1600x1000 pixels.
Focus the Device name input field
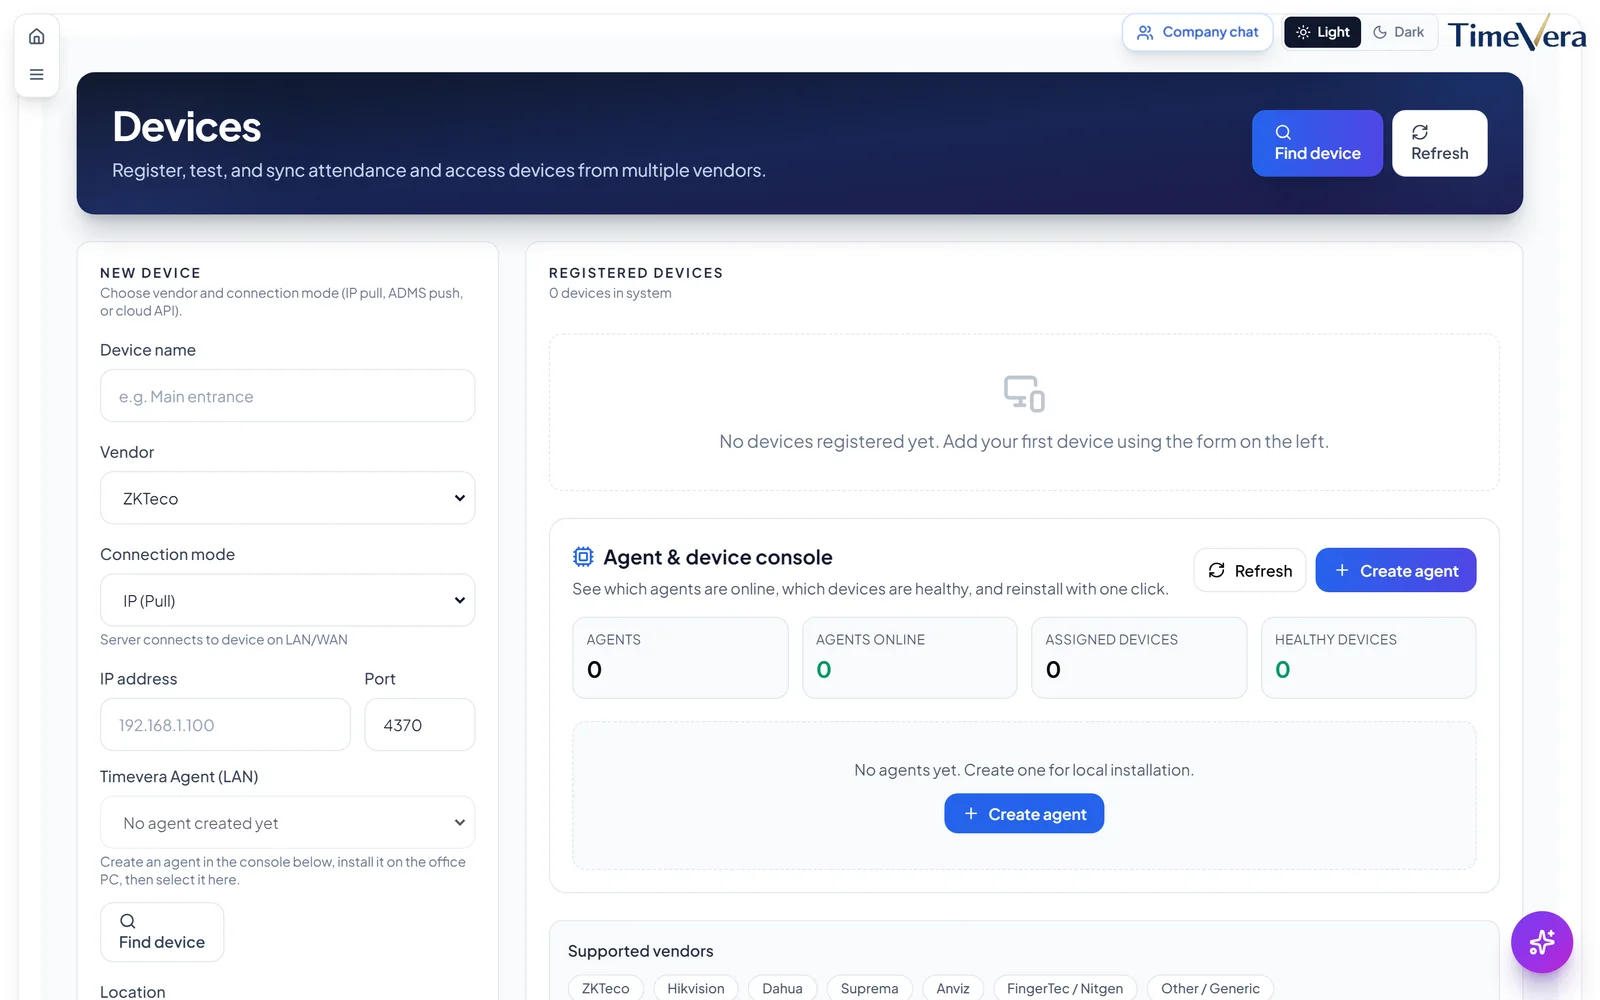click(287, 396)
